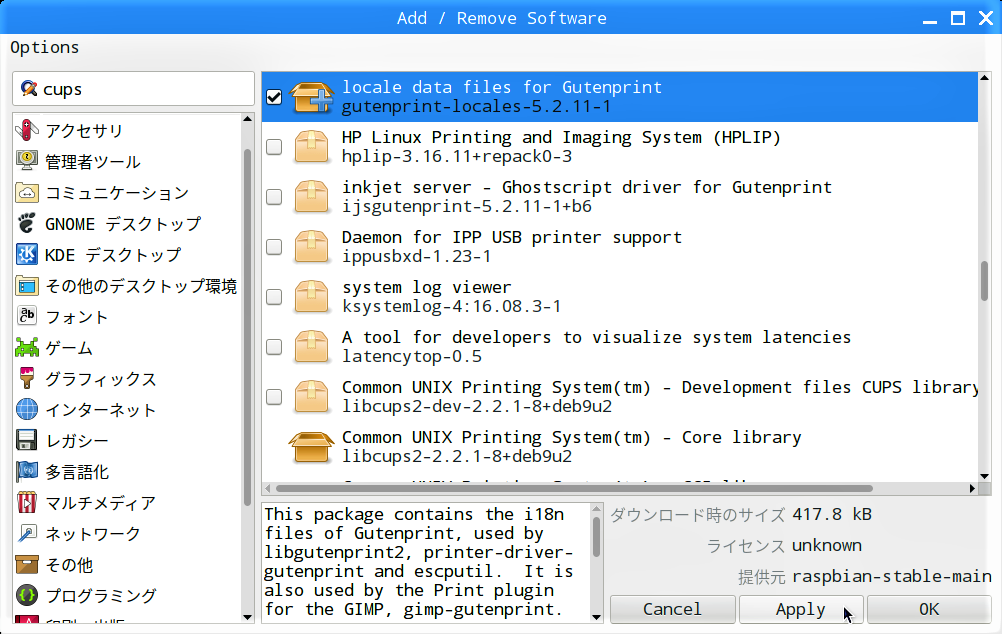The image size is (1002, 634).
Task: Select the GNOME デスクトップ footprint icon
Action: pyautogui.click(x=27, y=224)
